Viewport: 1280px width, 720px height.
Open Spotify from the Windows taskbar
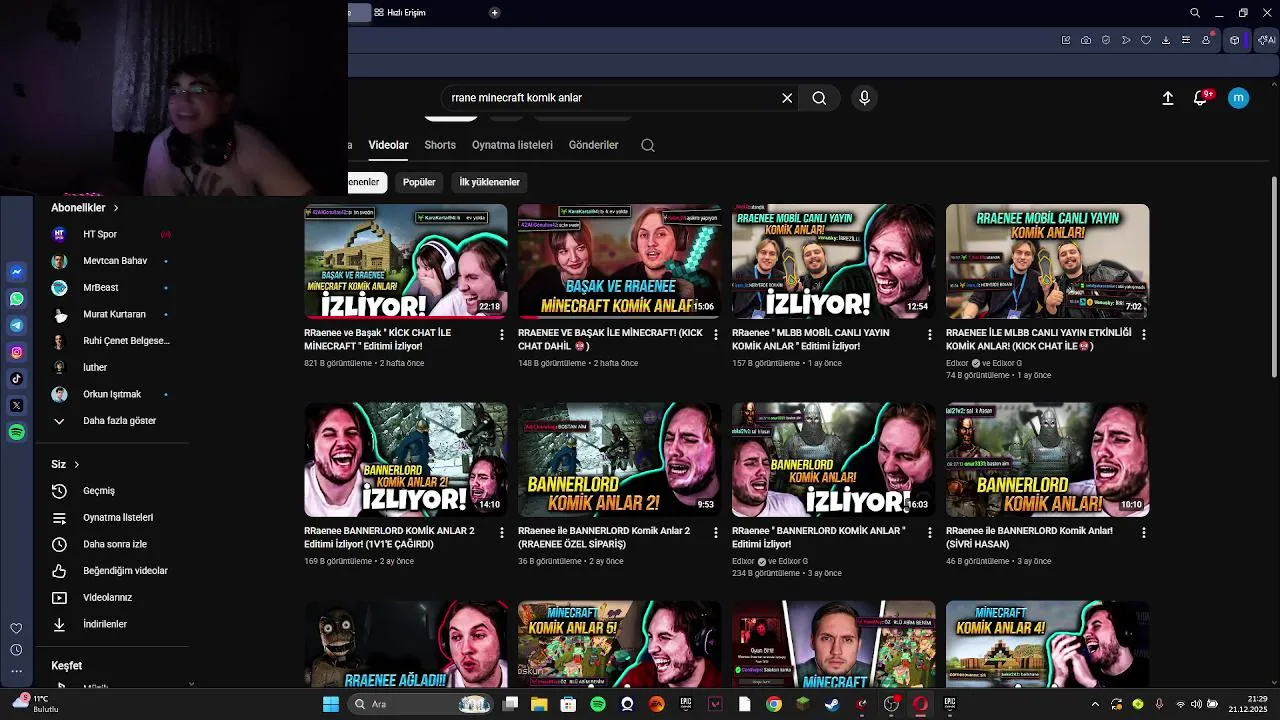tap(598, 704)
